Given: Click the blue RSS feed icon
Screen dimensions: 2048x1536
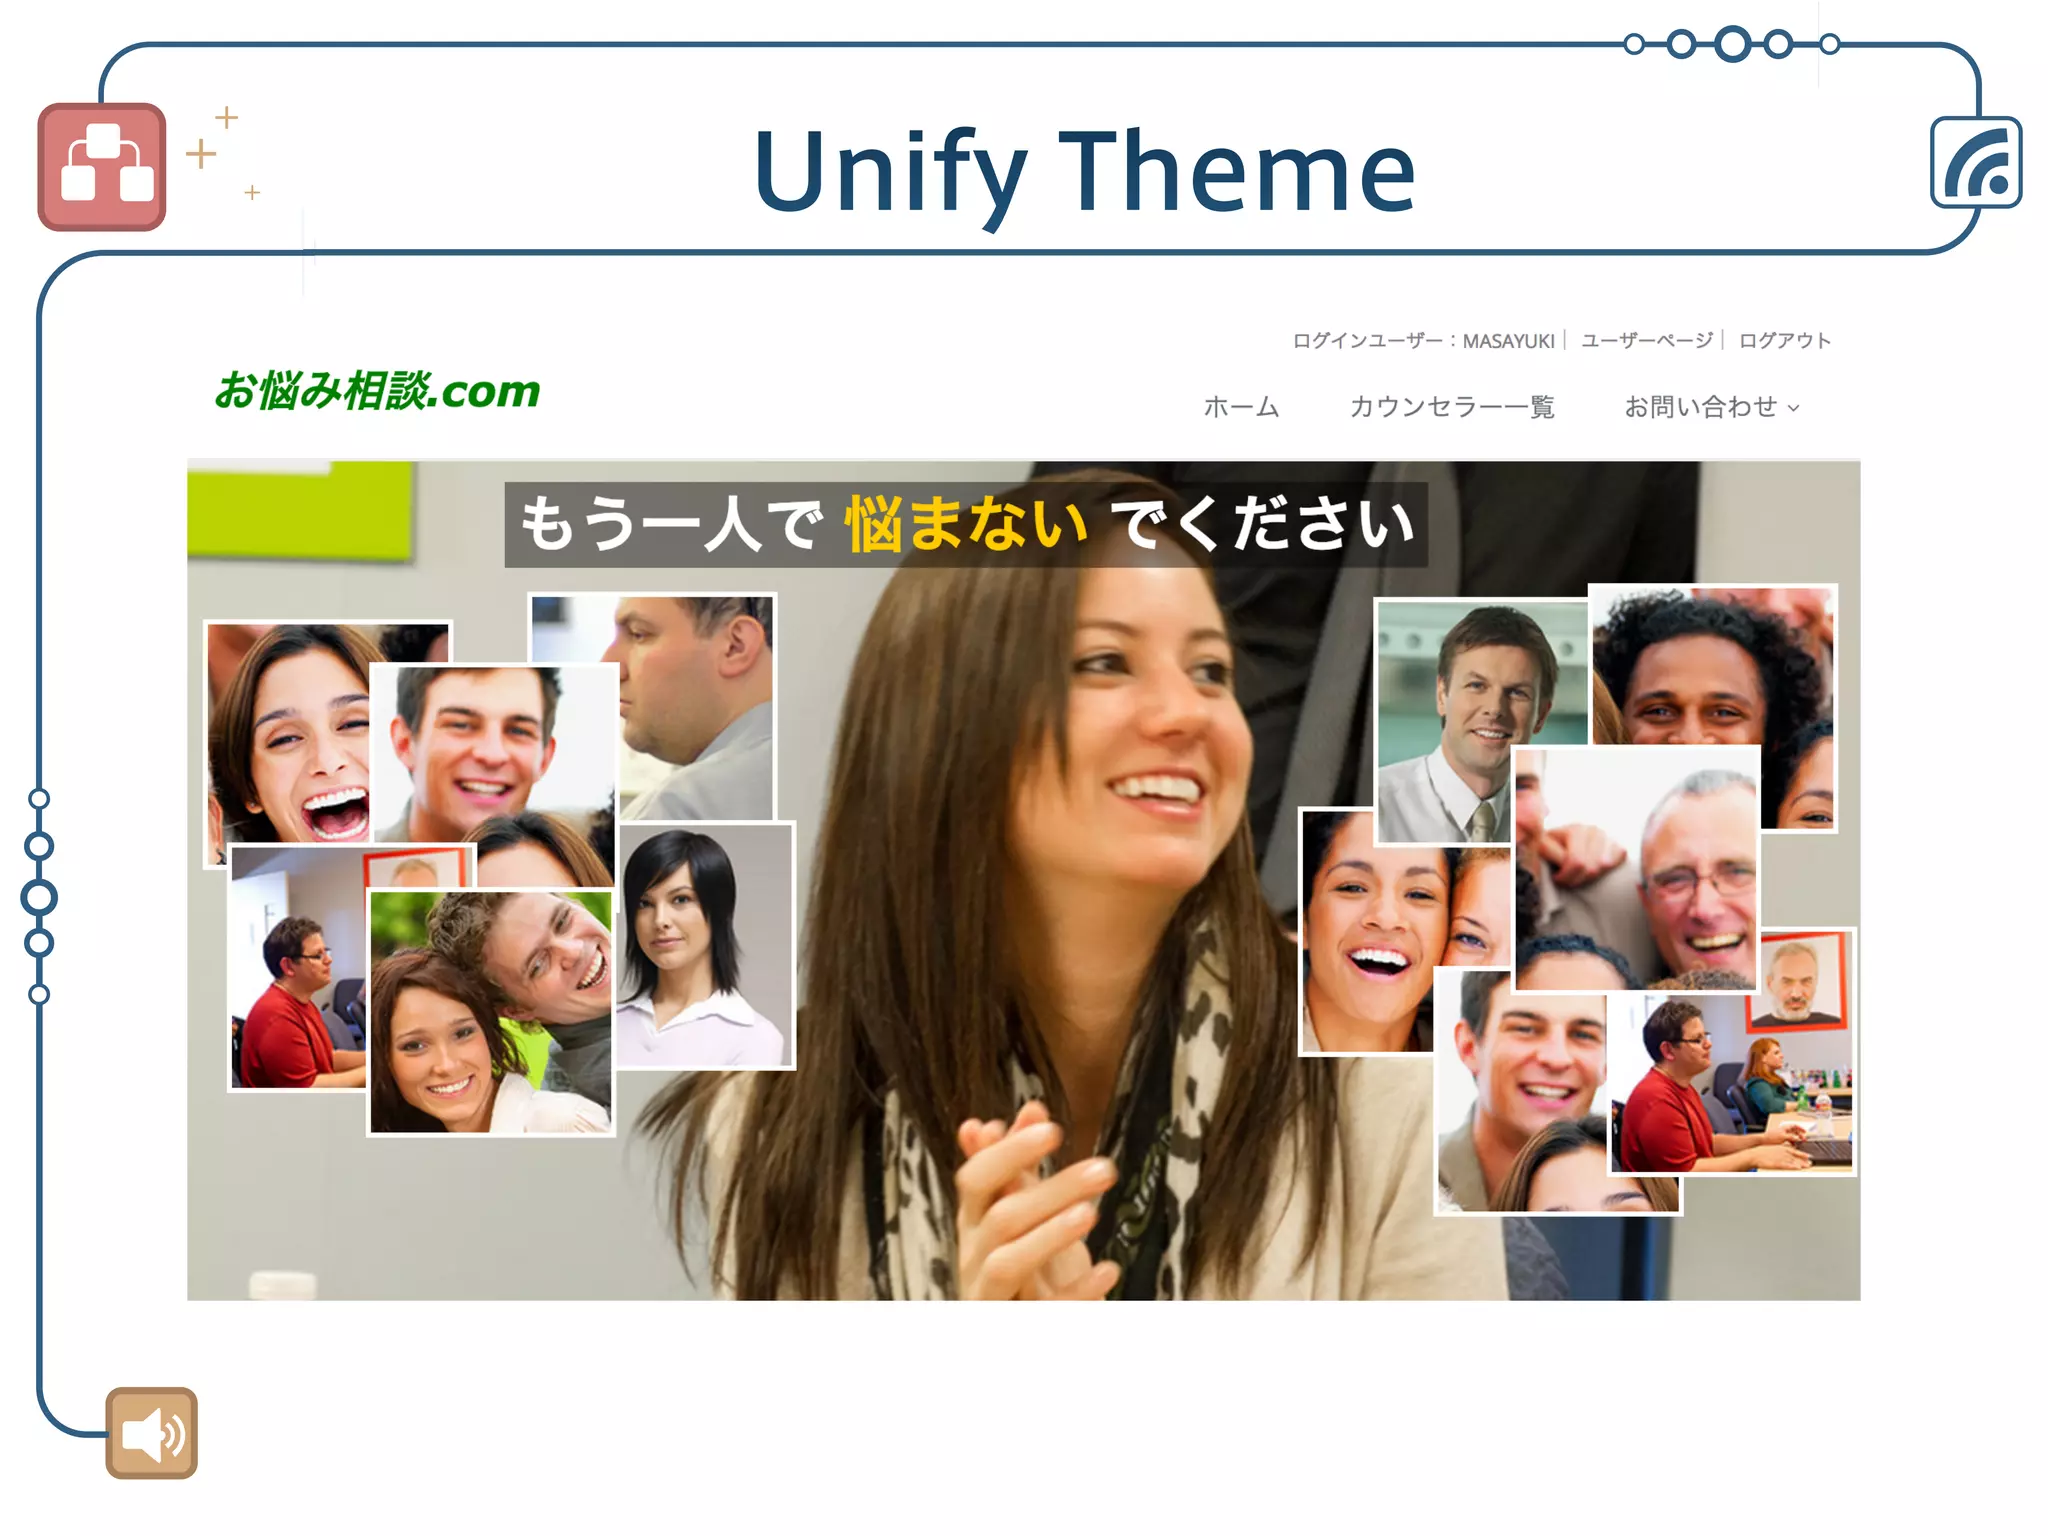Looking at the screenshot, I should point(1976,163).
